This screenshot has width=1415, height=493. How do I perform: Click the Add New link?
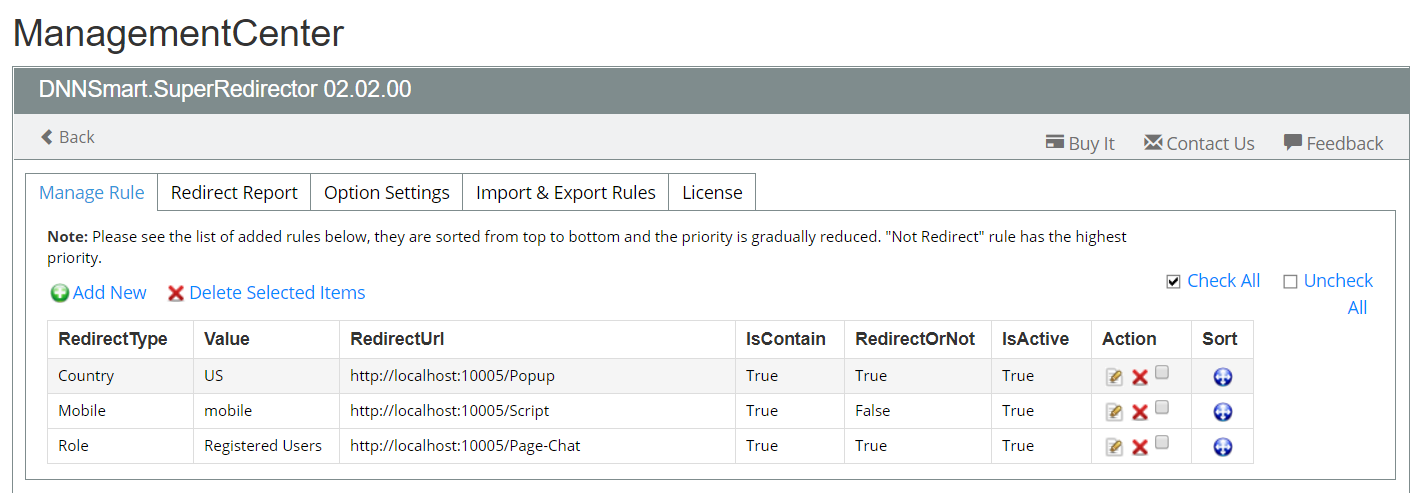click(x=99, y=293)
